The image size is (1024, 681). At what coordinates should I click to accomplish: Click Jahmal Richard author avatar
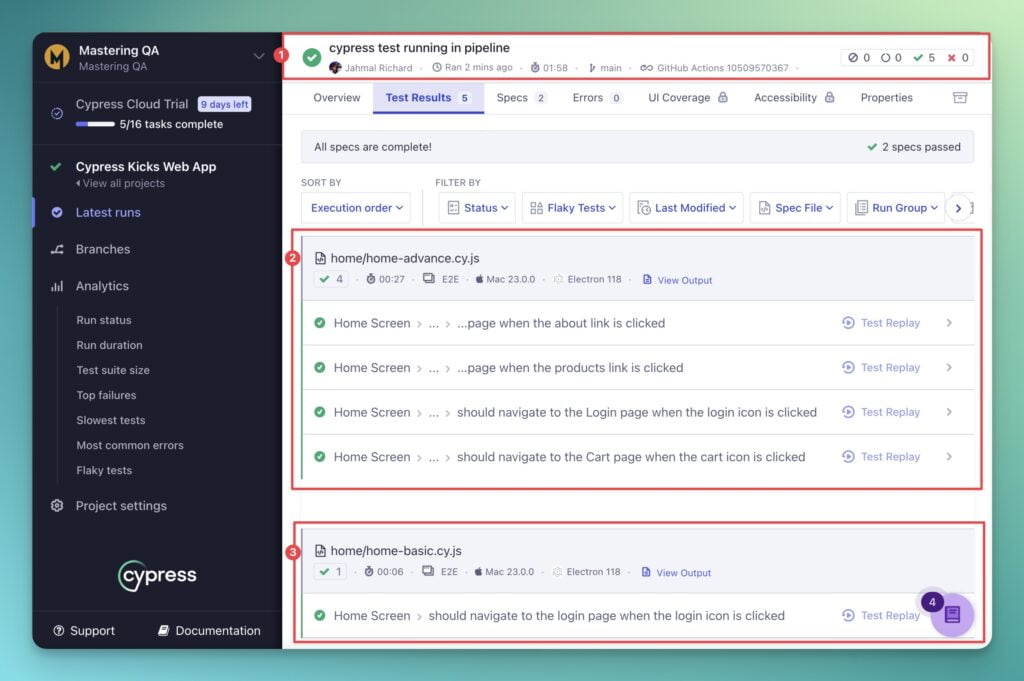(336, 67)
